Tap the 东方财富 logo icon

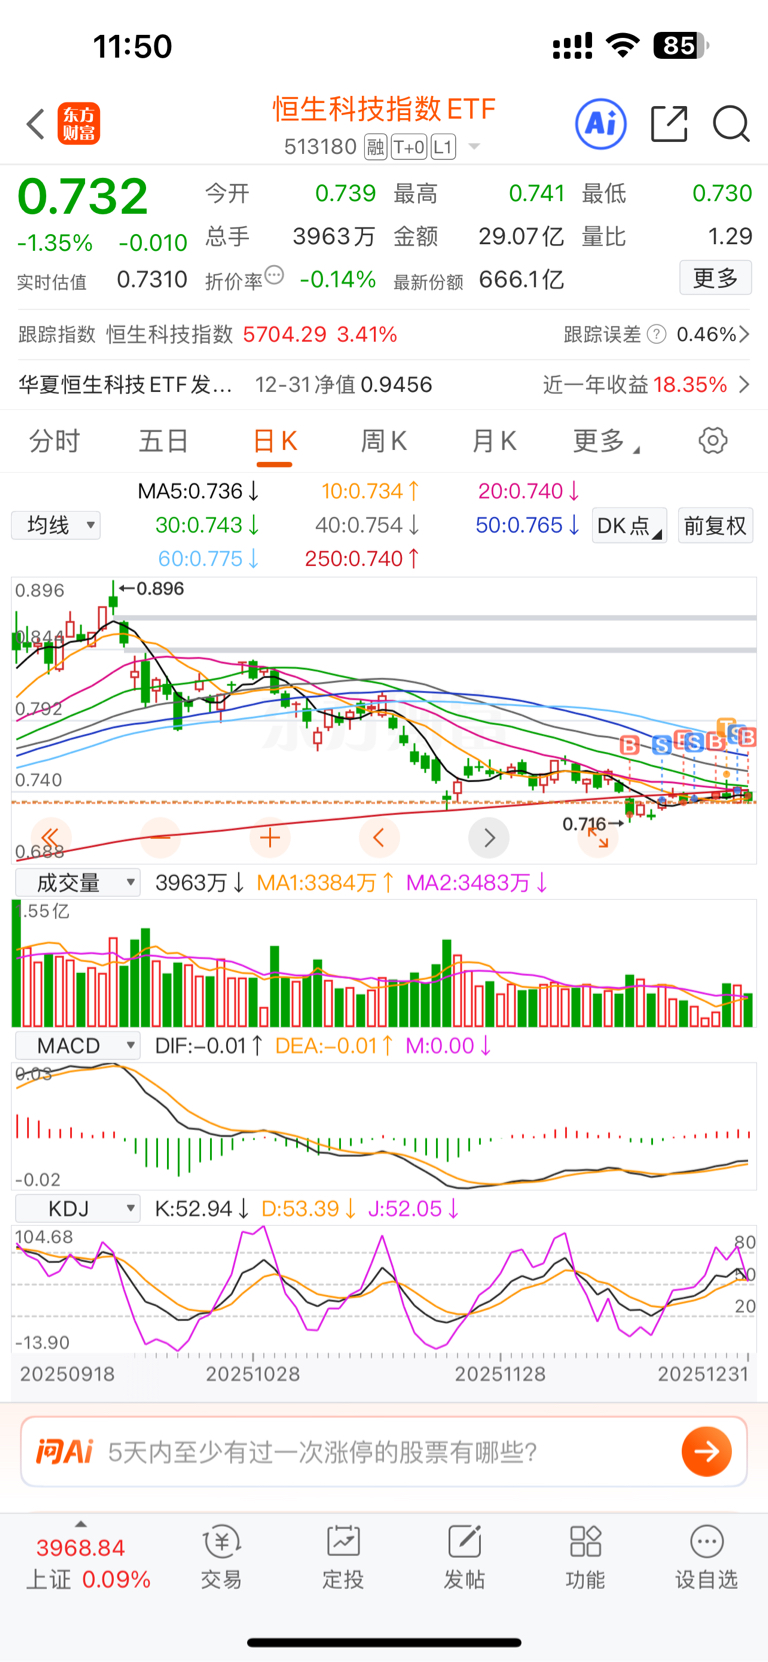point(79,124)
